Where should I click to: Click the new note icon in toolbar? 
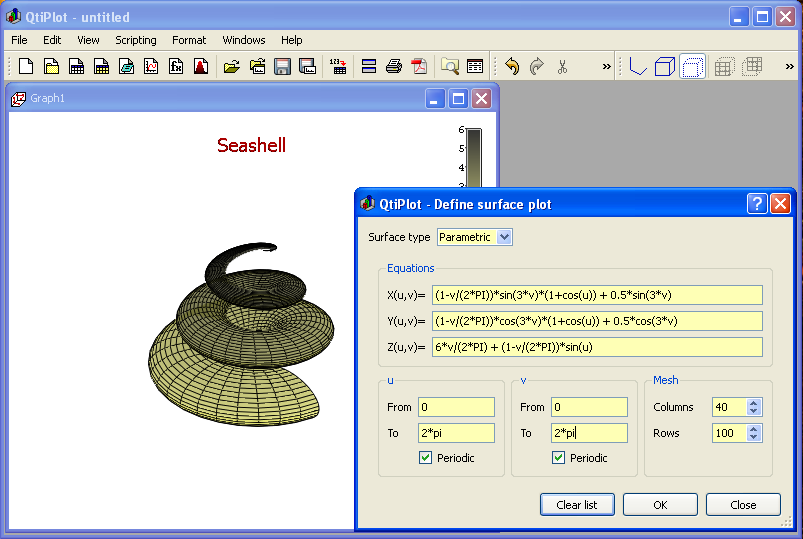(x=126, y=67)
